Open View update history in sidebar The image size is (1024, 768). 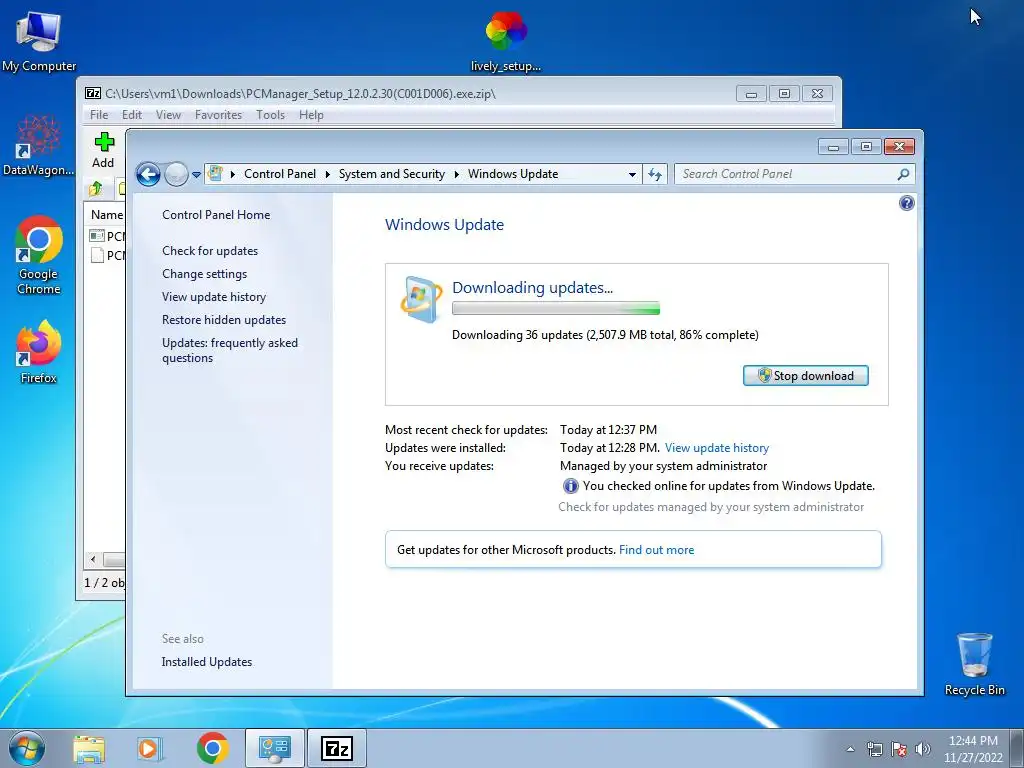(x=214, y=297)
